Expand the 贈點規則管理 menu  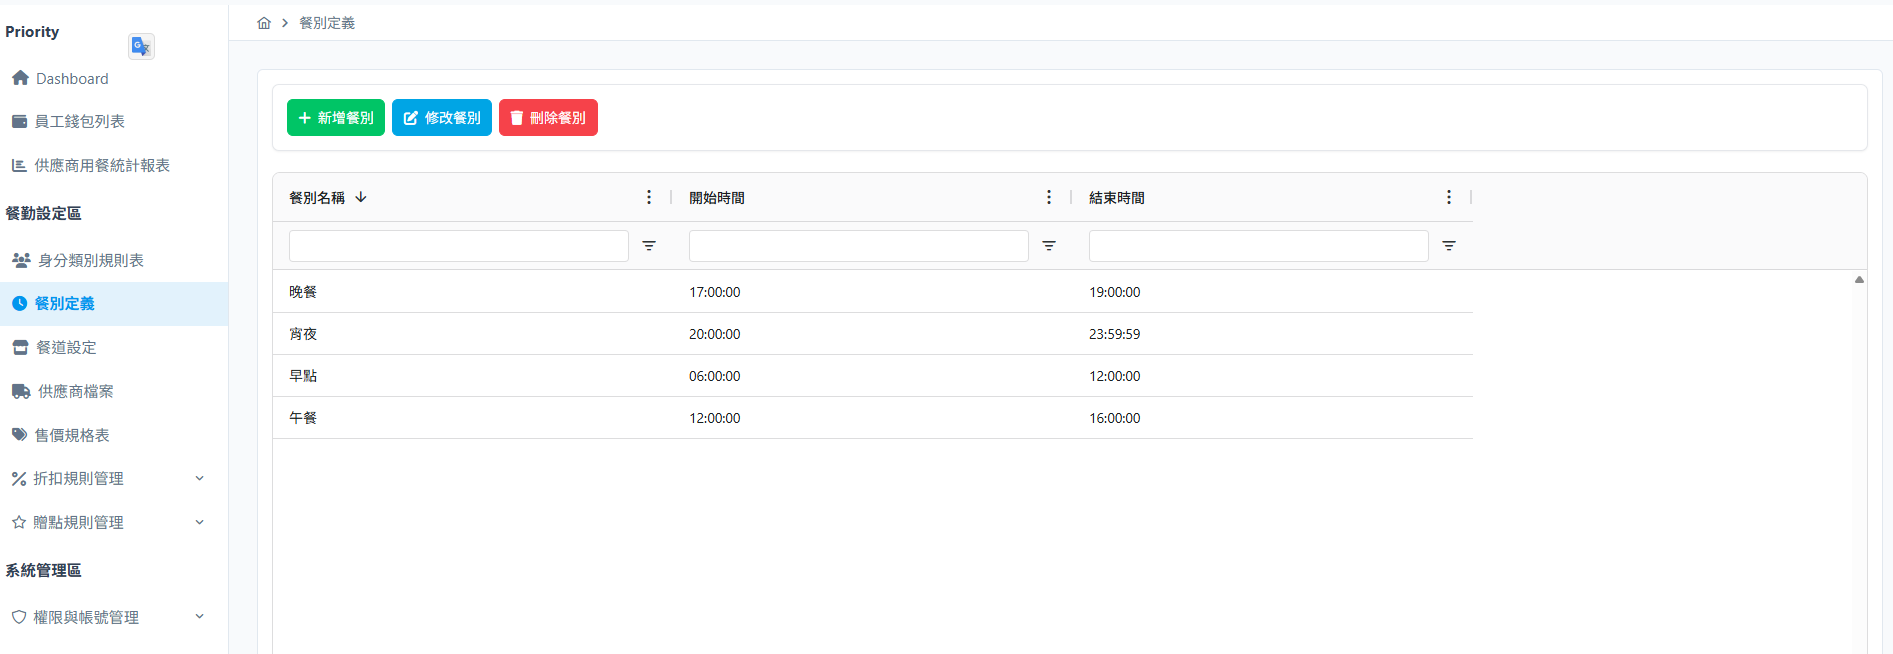pos(200,522)
